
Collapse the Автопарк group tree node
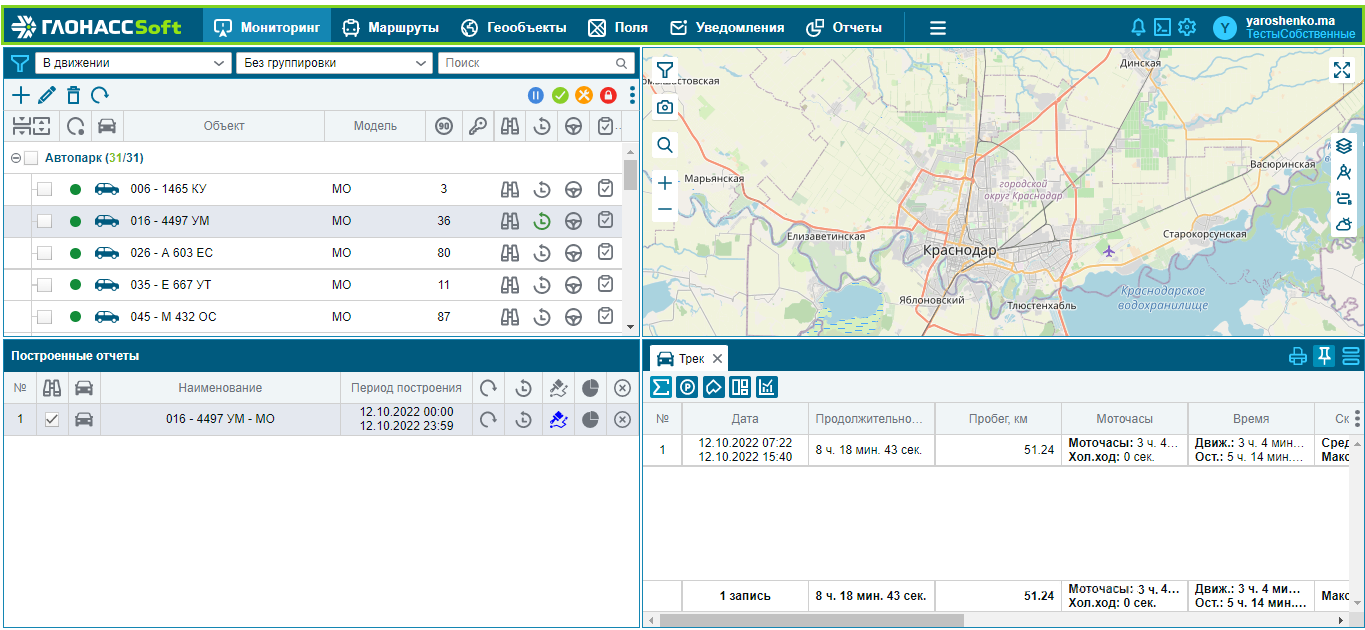click(x=16, y=158)
